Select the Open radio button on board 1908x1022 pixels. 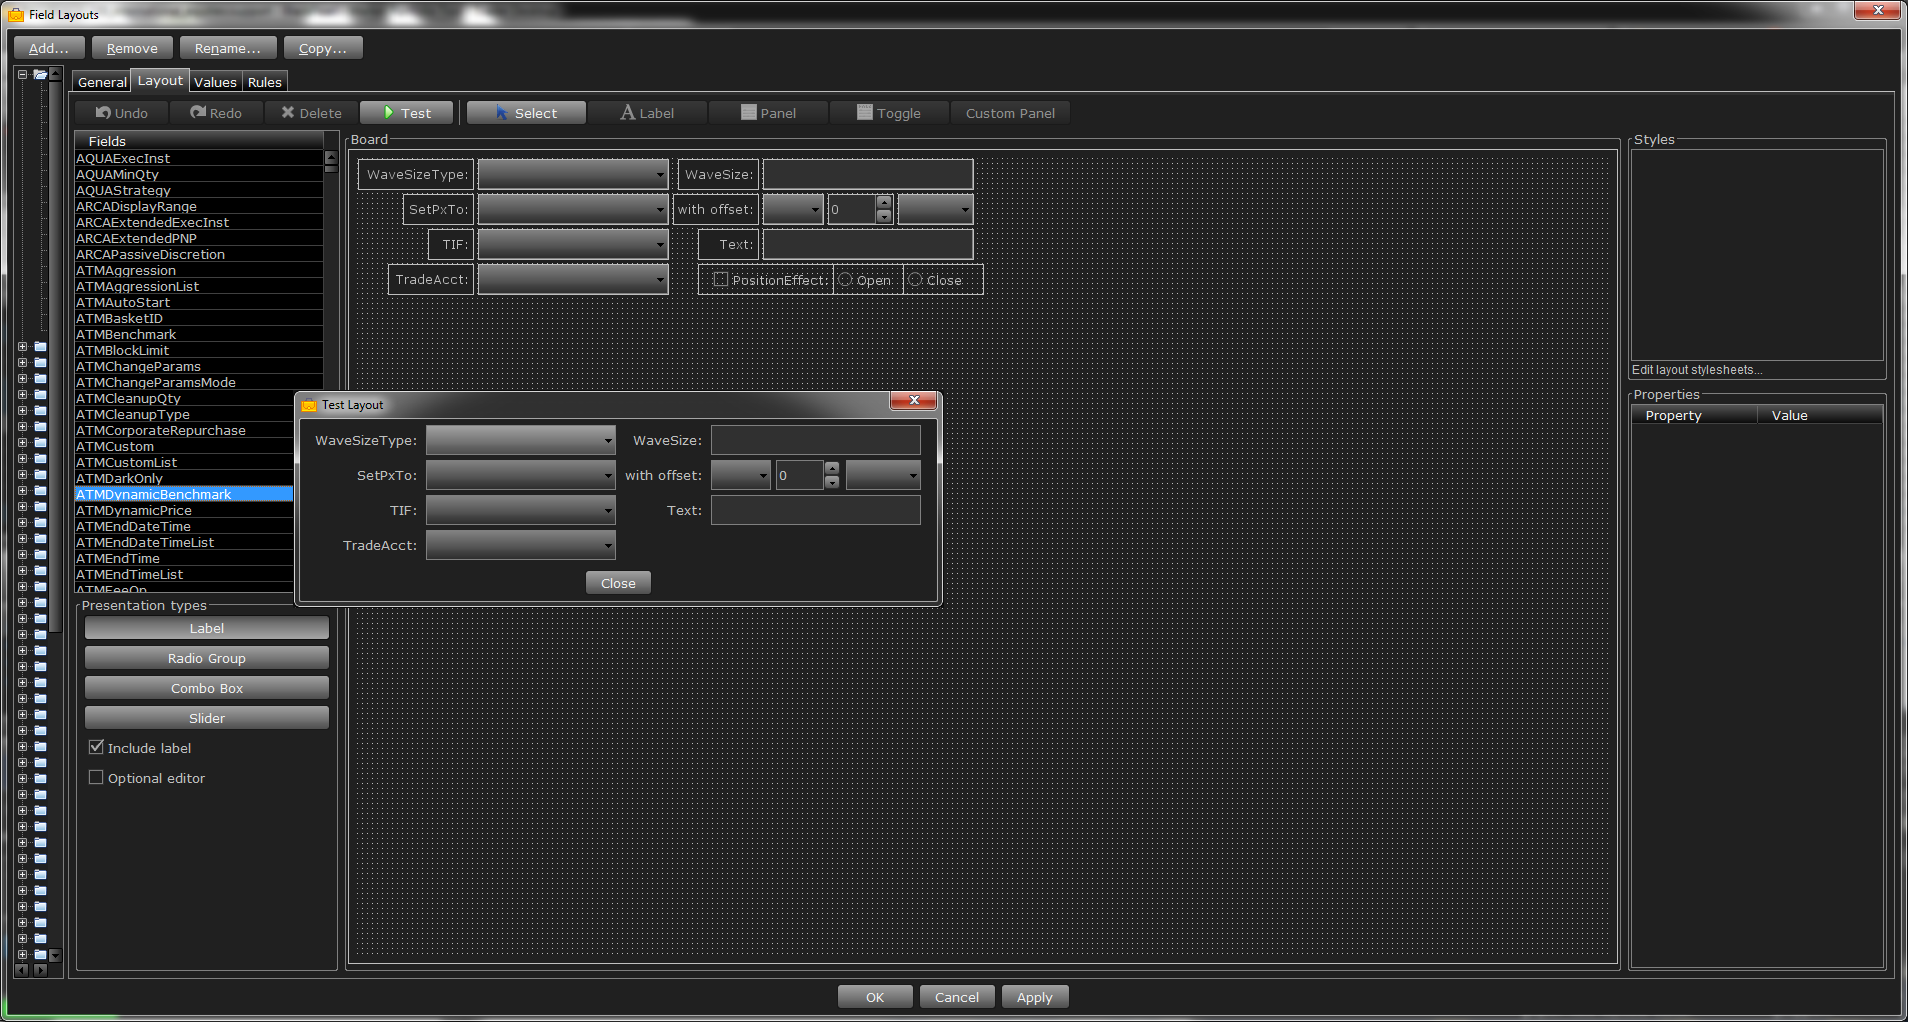pos(846,280)
